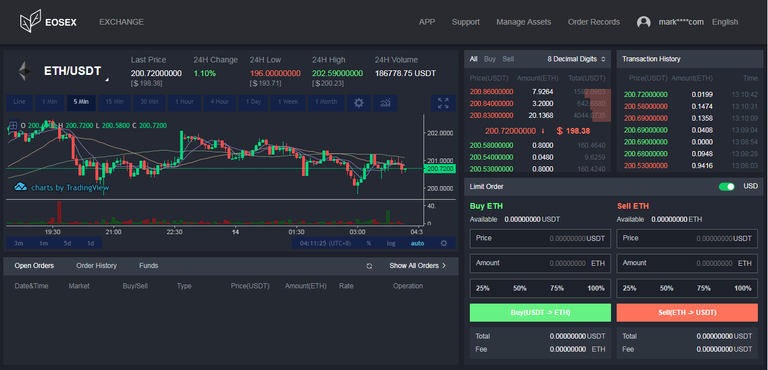Switch to Funds tab
768x370 pixels.
(148, 266)
